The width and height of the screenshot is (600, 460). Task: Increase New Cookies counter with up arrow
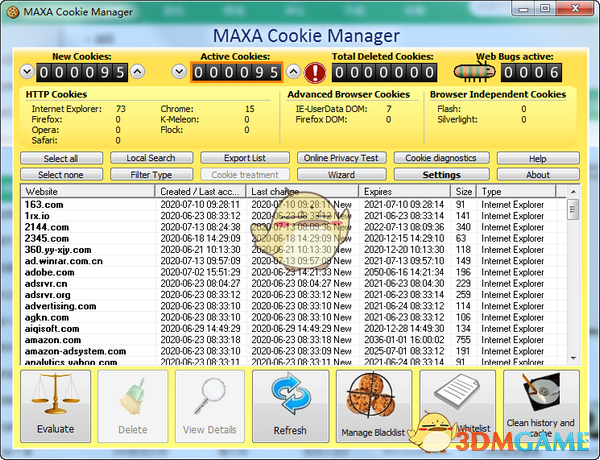coord(138,72)
